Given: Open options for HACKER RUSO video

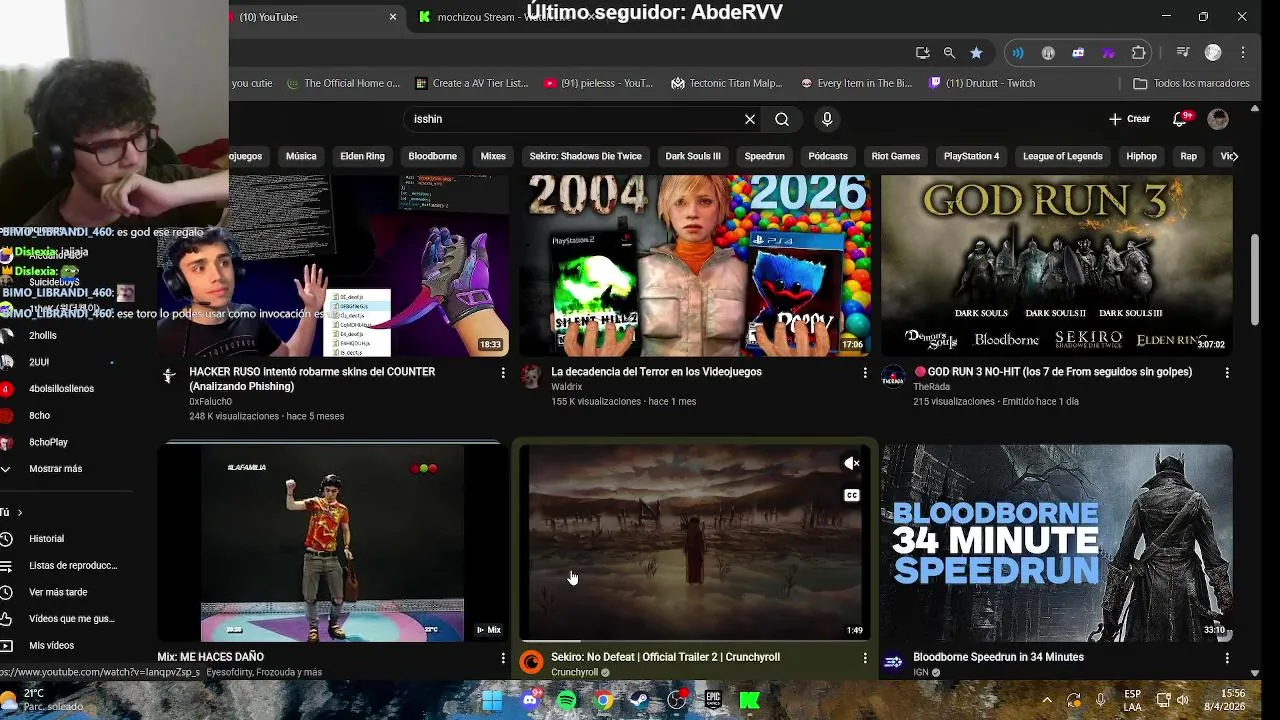Looking at the screenshot, I should (x=503, y=372).
